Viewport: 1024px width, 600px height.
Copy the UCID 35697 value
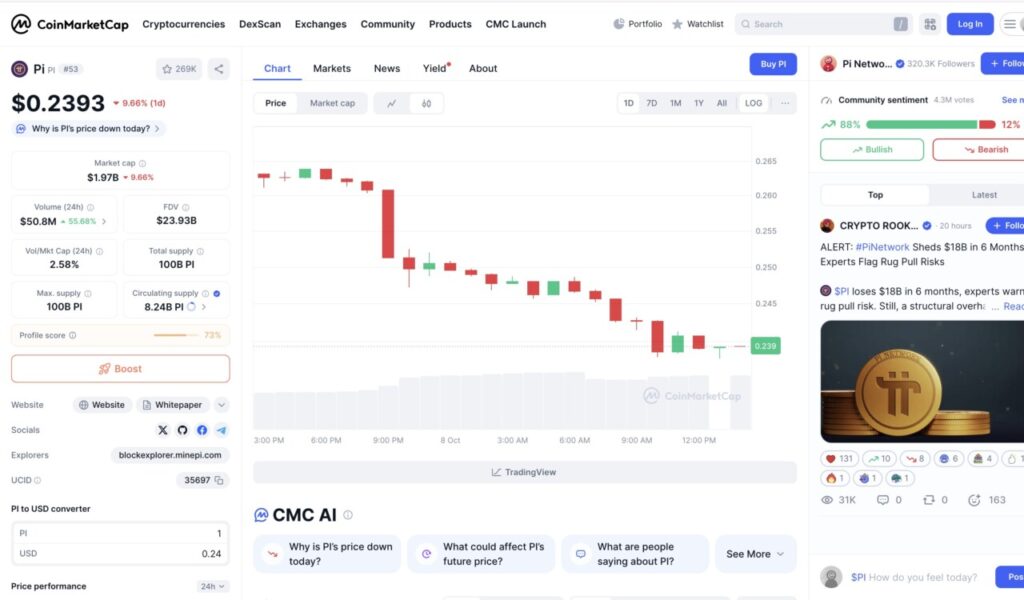click(221, 480)
